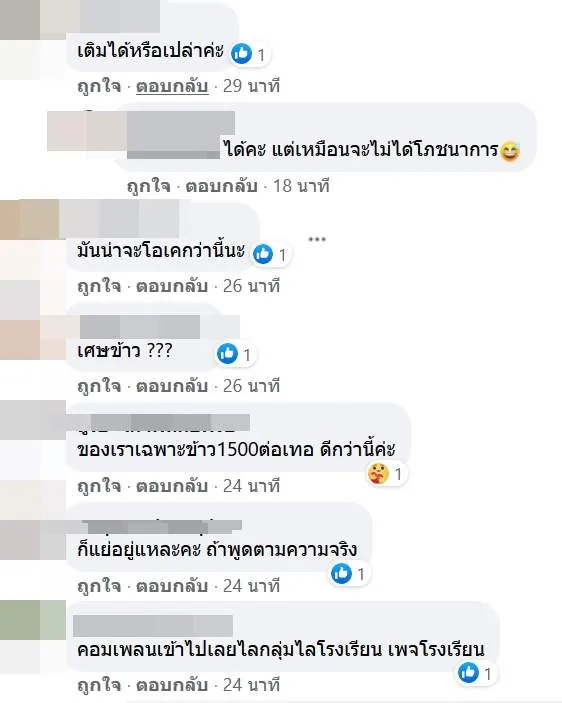Open the blurred commenter name above 'เศษข้าว ???'
Viewport: 562px width, 703px height.
(140, 327)
